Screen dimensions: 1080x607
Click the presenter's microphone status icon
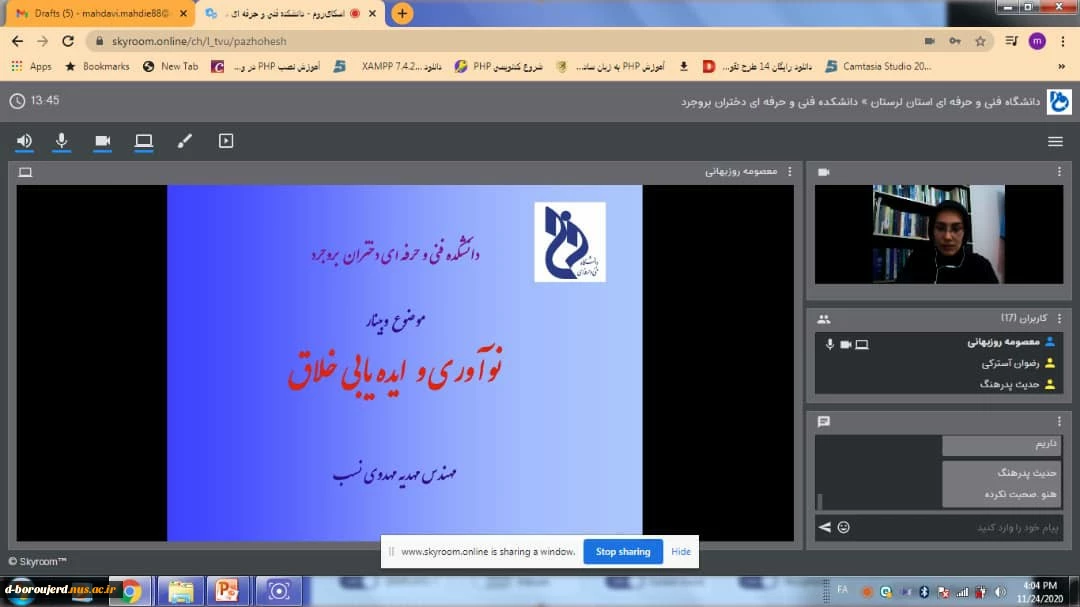(x=830, y=344)
